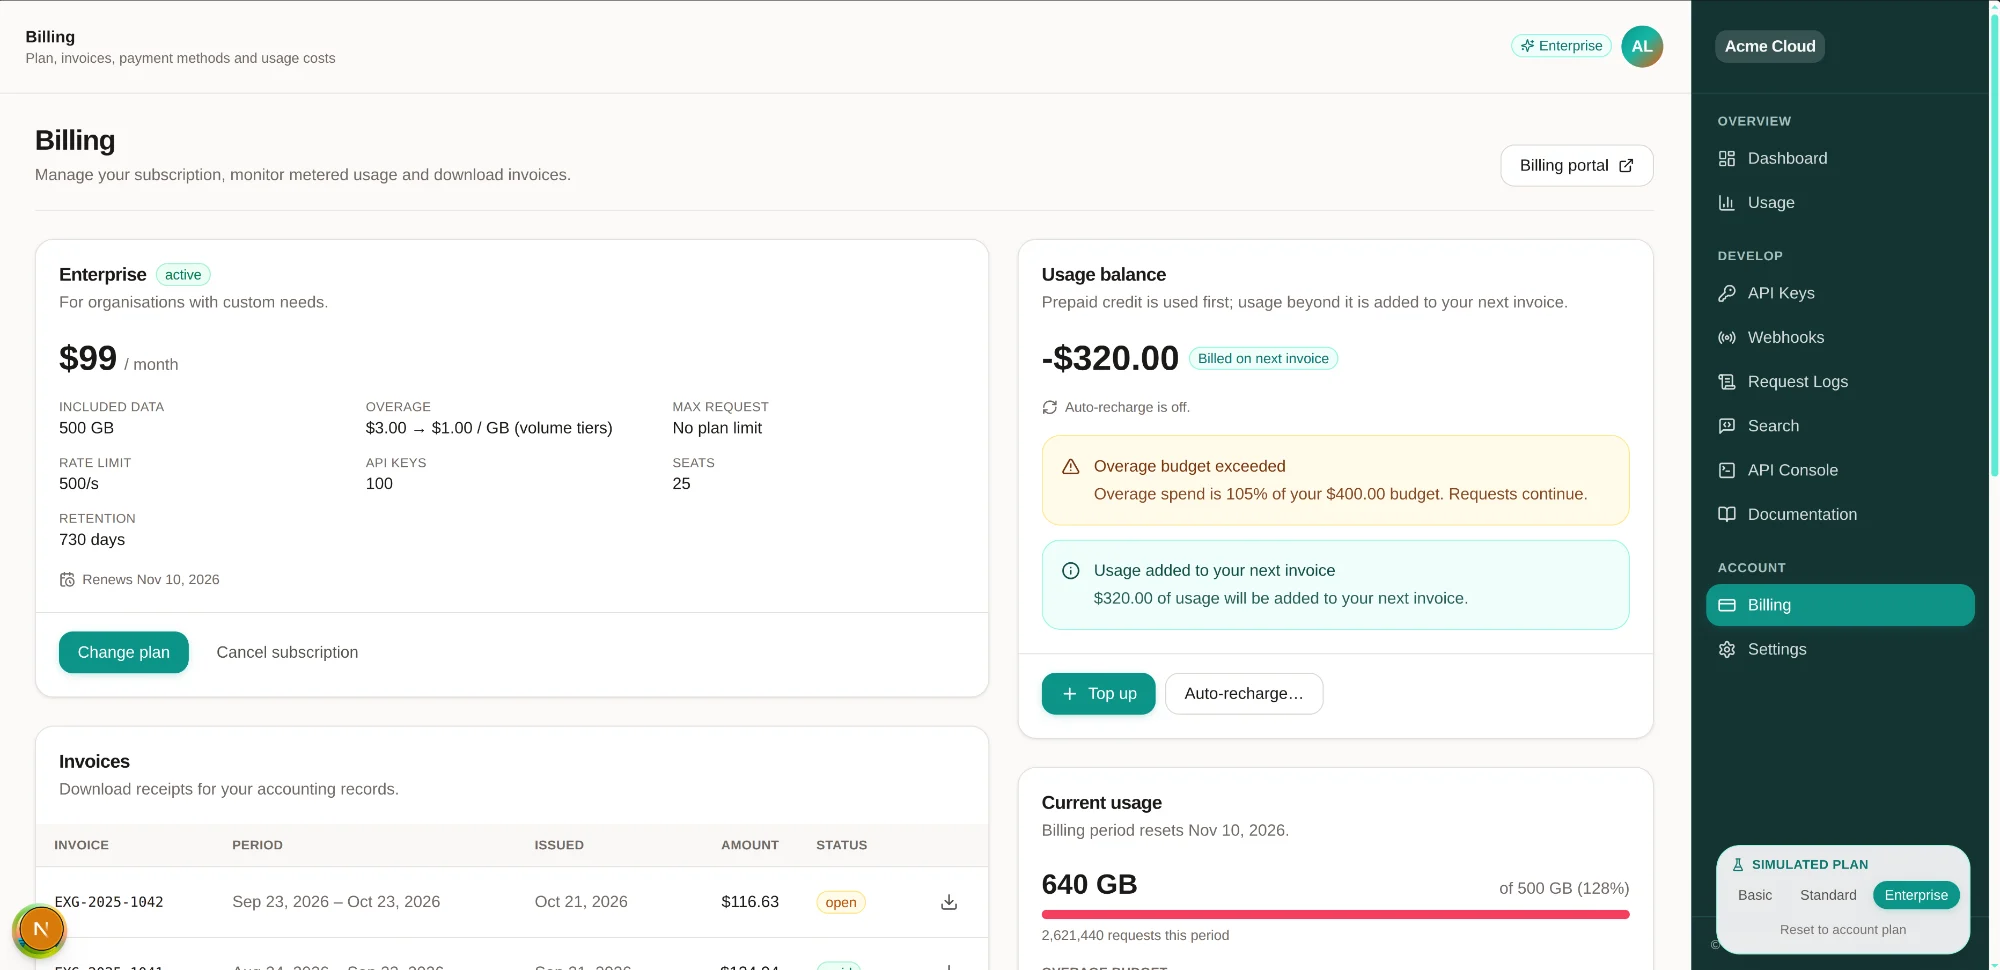This screenshot has height=970, width=2000.
Task: Download invoice EXG-2025-1042
Action: pos(949,902)
